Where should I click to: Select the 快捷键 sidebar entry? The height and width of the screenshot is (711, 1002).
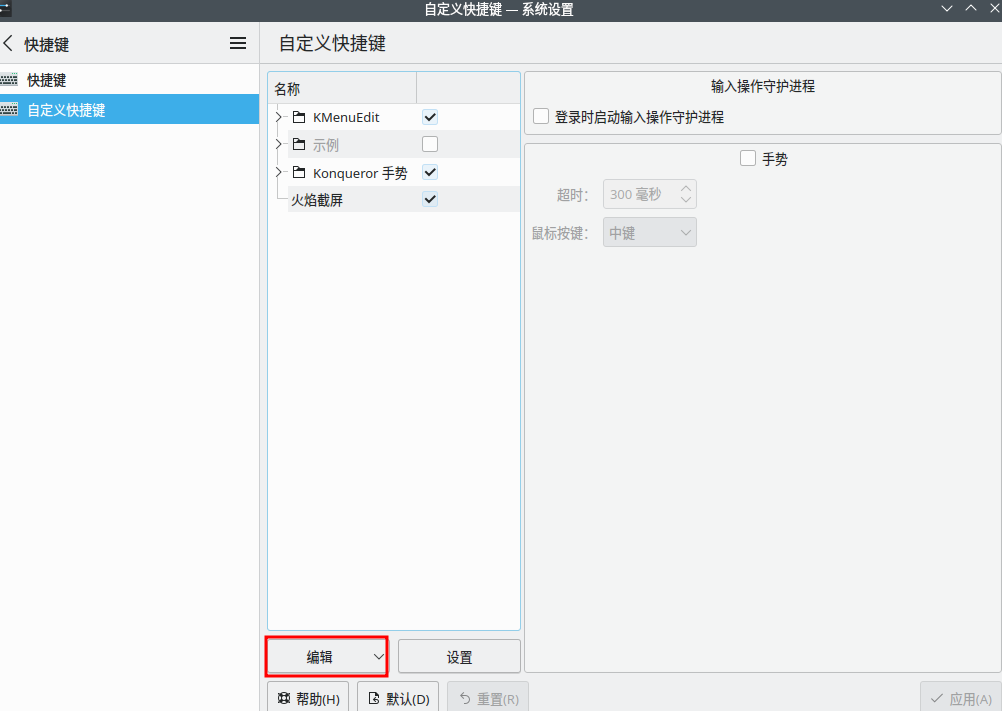(129, 80)
